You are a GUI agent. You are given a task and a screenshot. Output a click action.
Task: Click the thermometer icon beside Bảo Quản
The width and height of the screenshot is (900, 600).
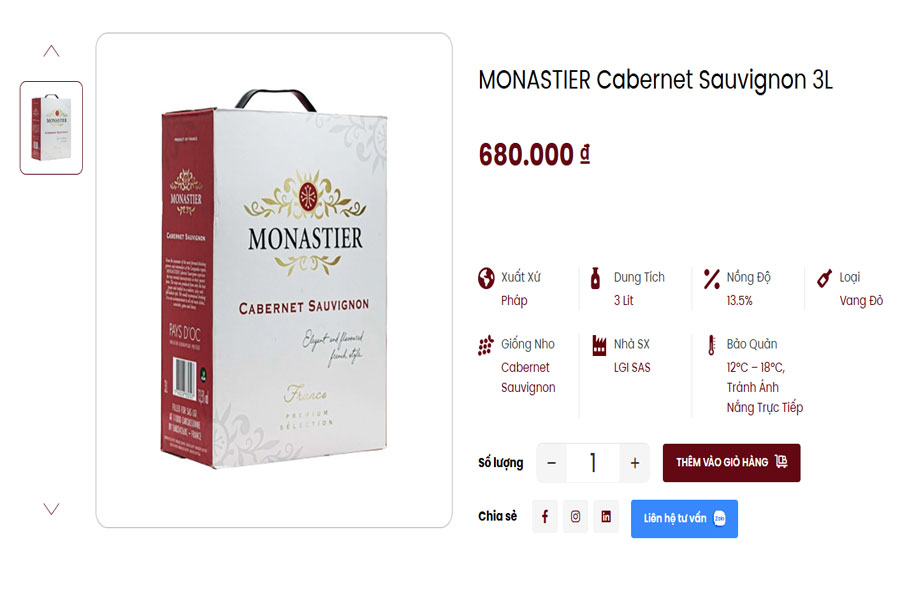(711, 345)
